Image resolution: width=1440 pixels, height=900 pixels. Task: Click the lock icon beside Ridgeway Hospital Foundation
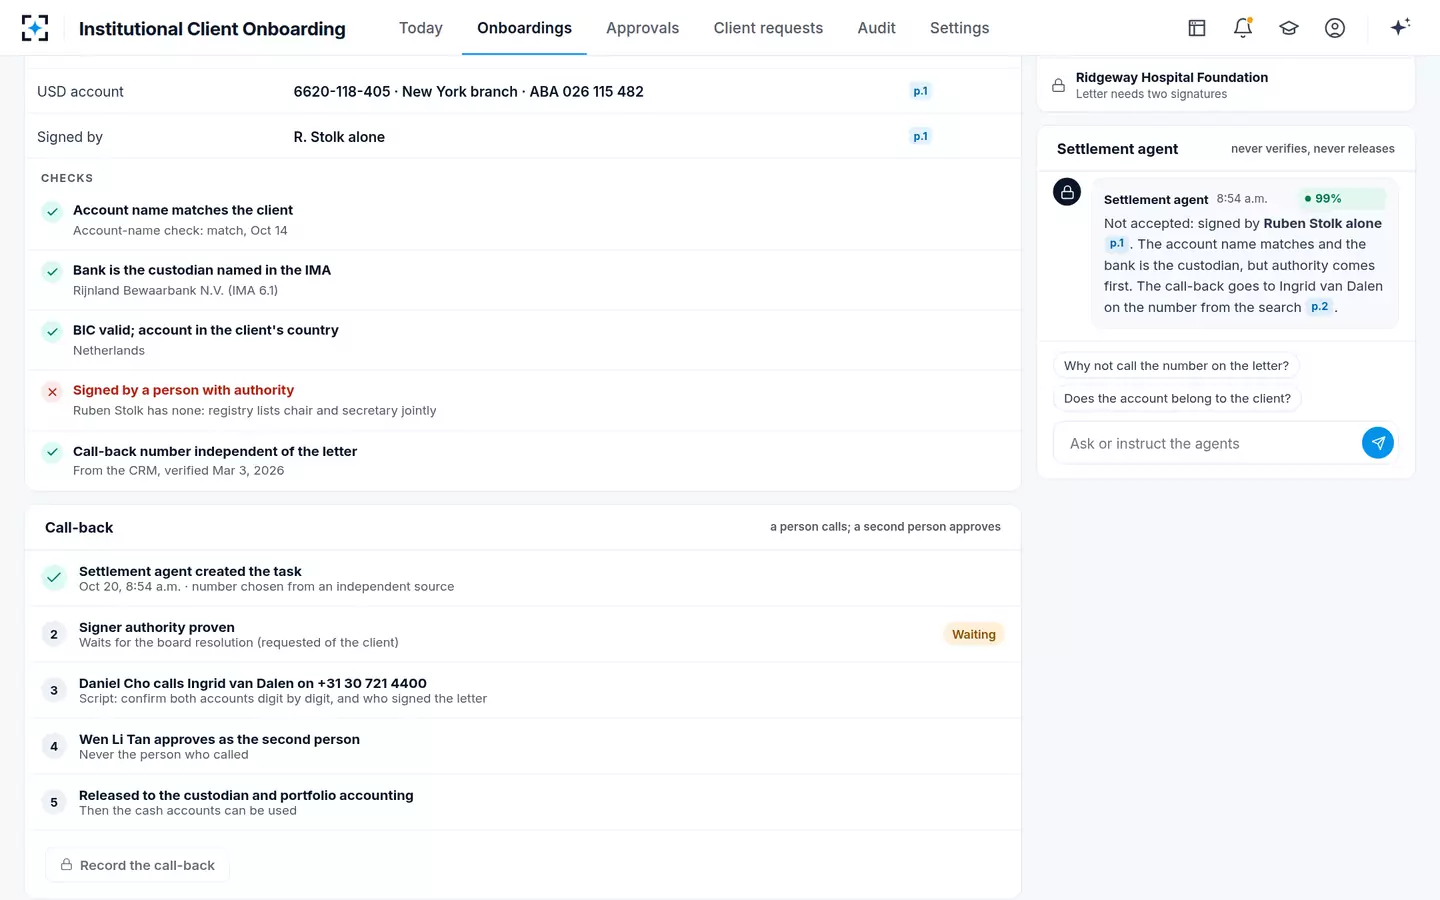1058,86
